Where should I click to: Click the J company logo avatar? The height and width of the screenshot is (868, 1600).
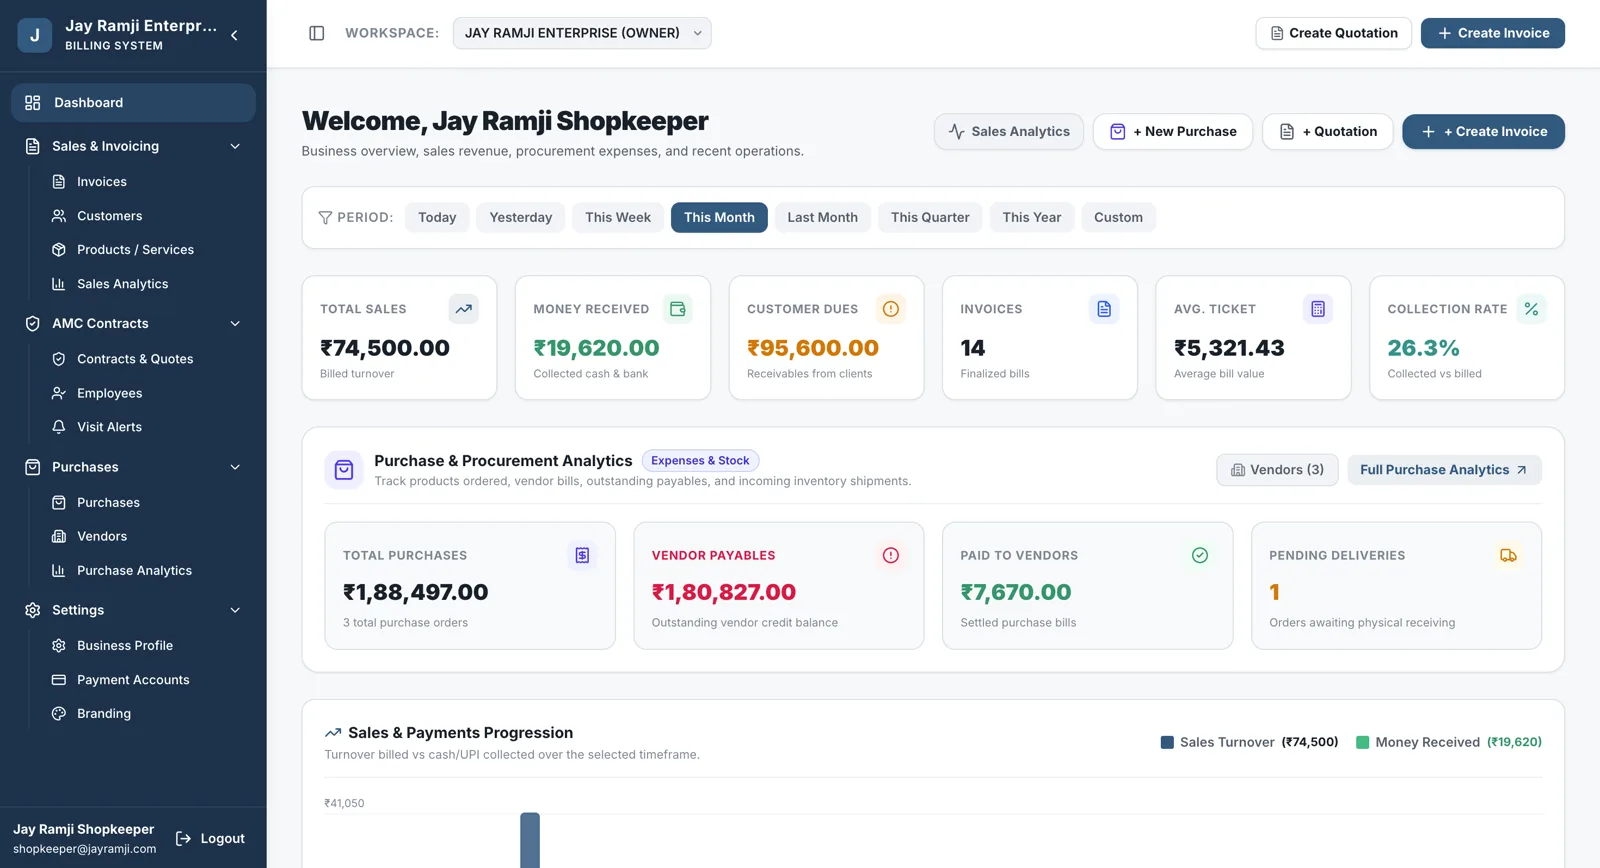(35, 35)
